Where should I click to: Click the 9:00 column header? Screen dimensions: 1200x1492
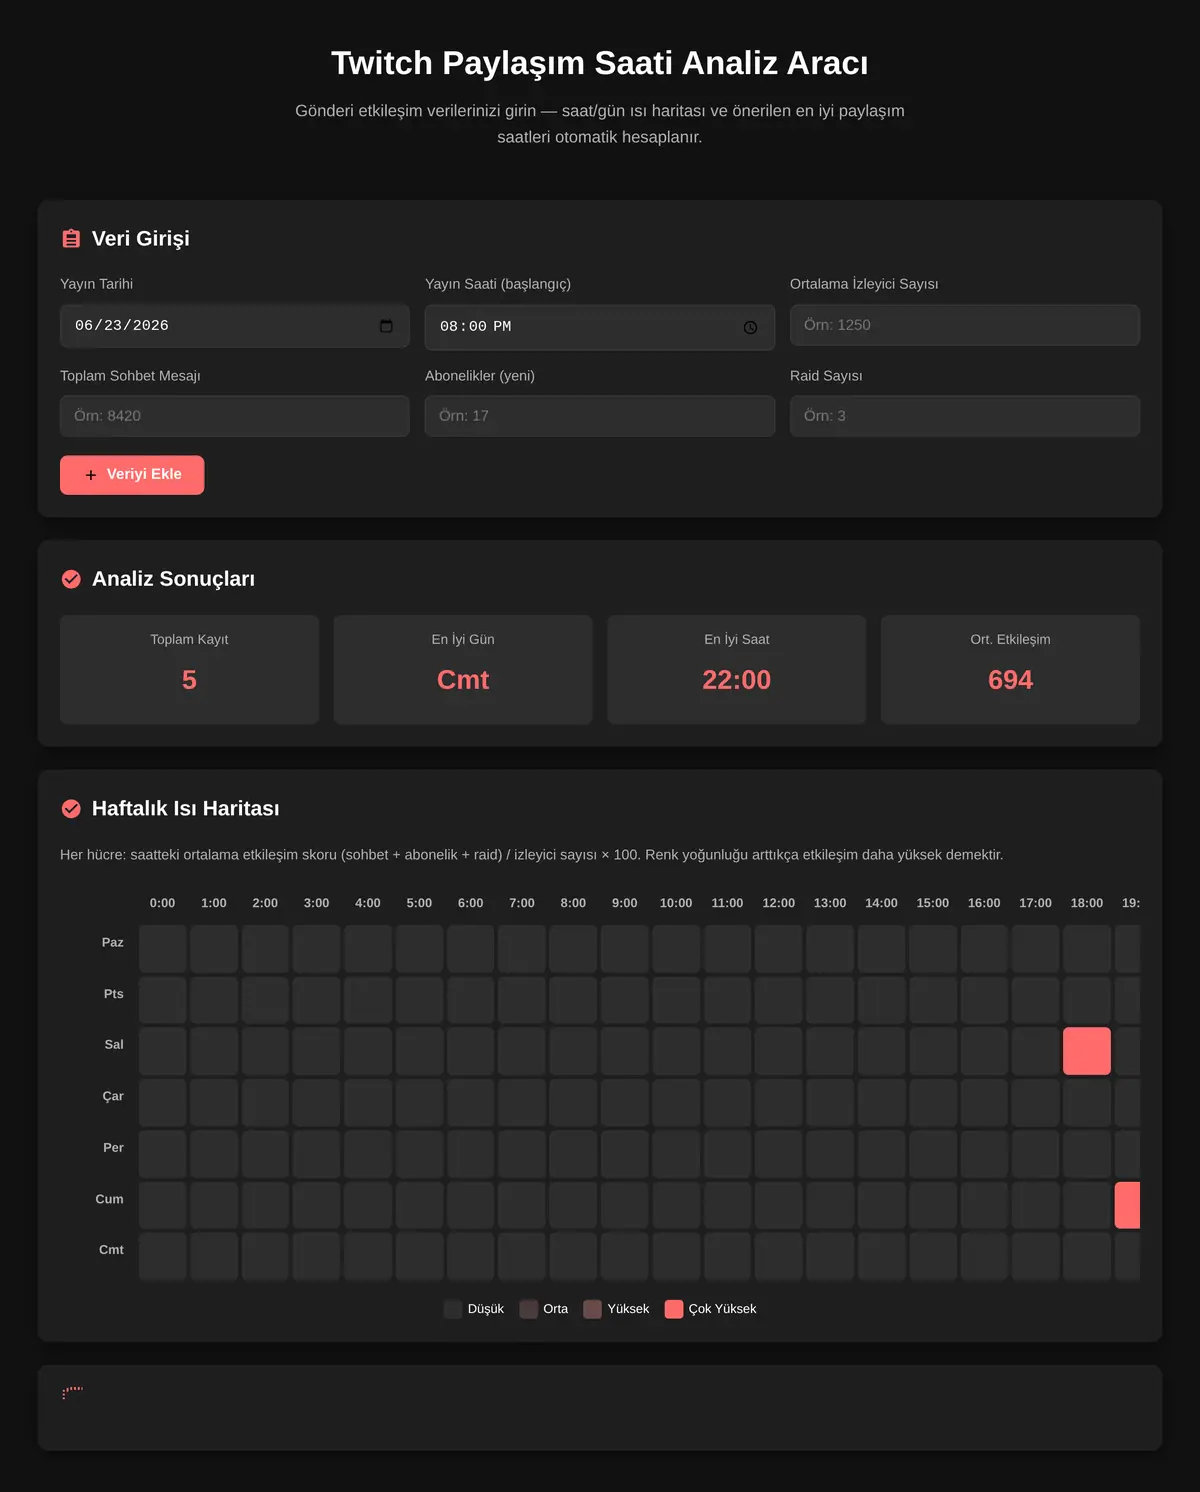point(625,903)
